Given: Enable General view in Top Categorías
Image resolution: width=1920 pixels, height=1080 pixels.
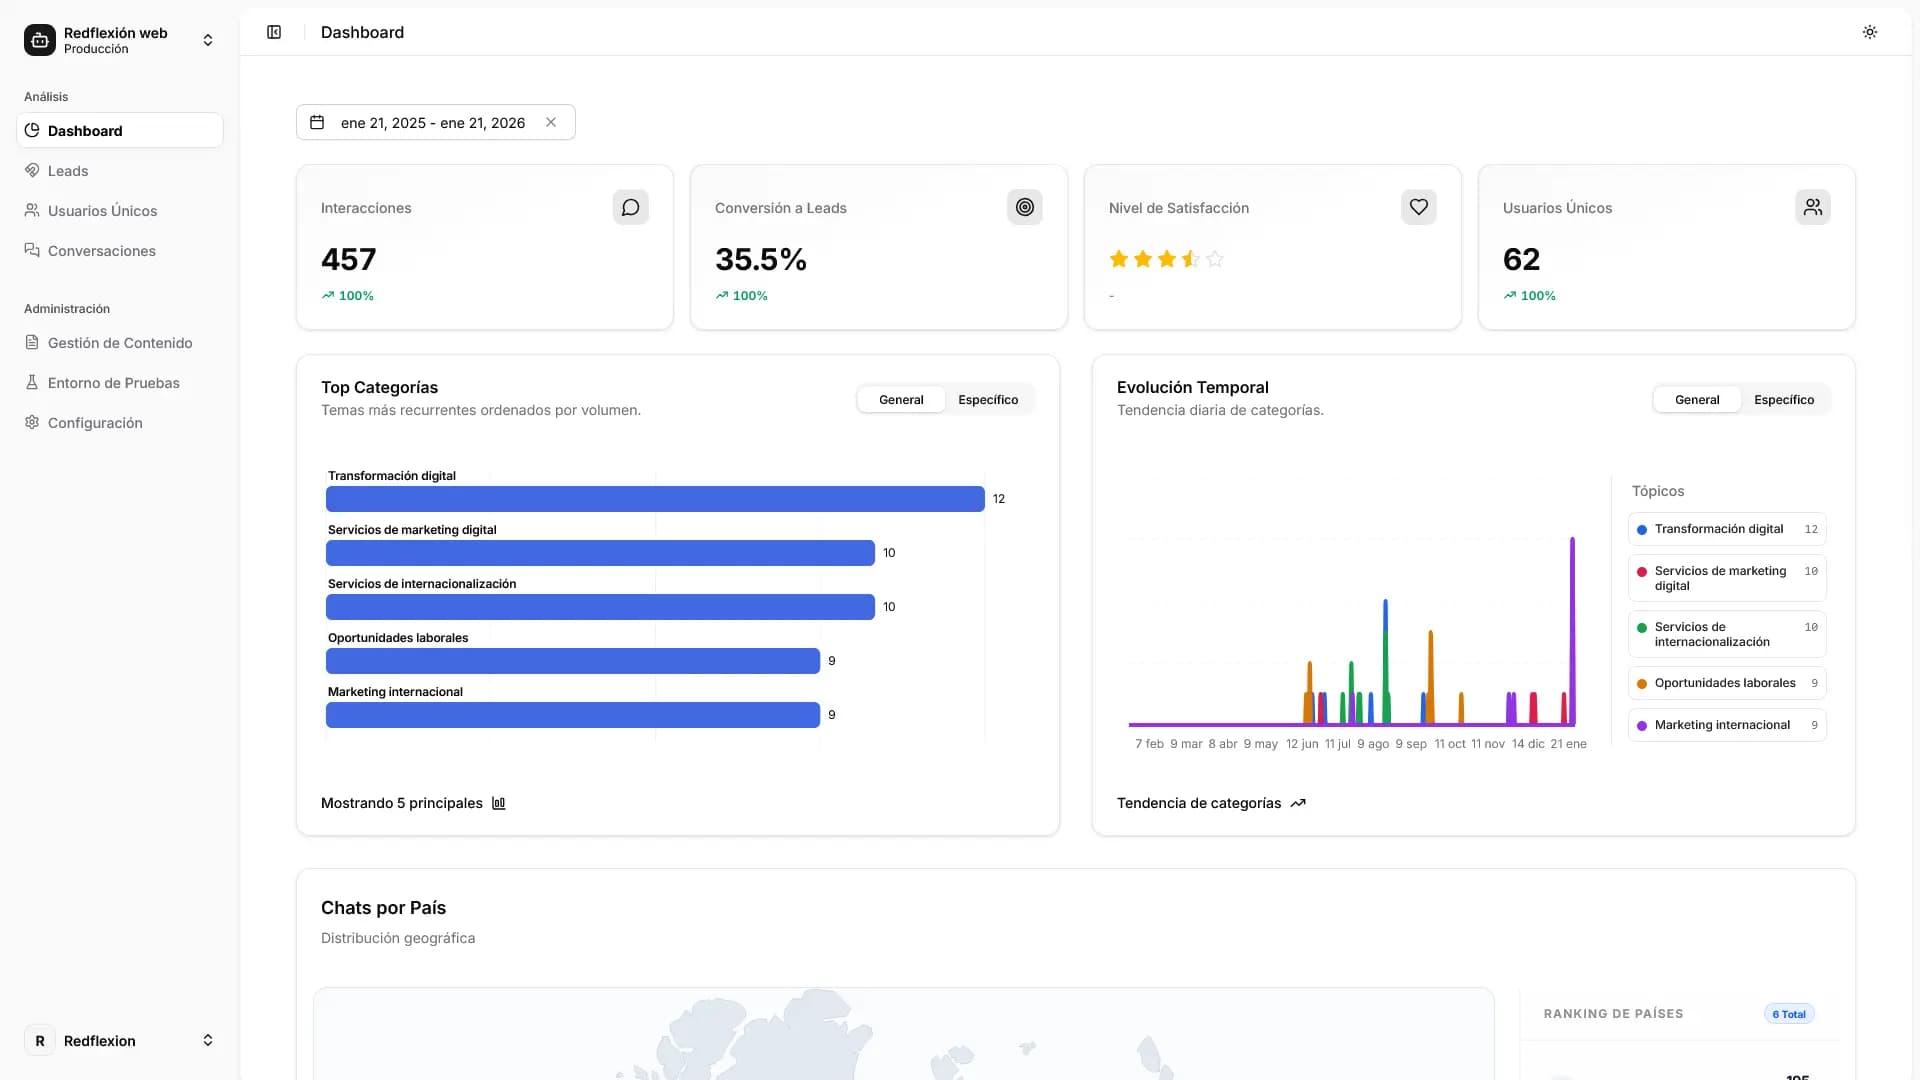Looking at the screenshot, I should coord(900,399).
